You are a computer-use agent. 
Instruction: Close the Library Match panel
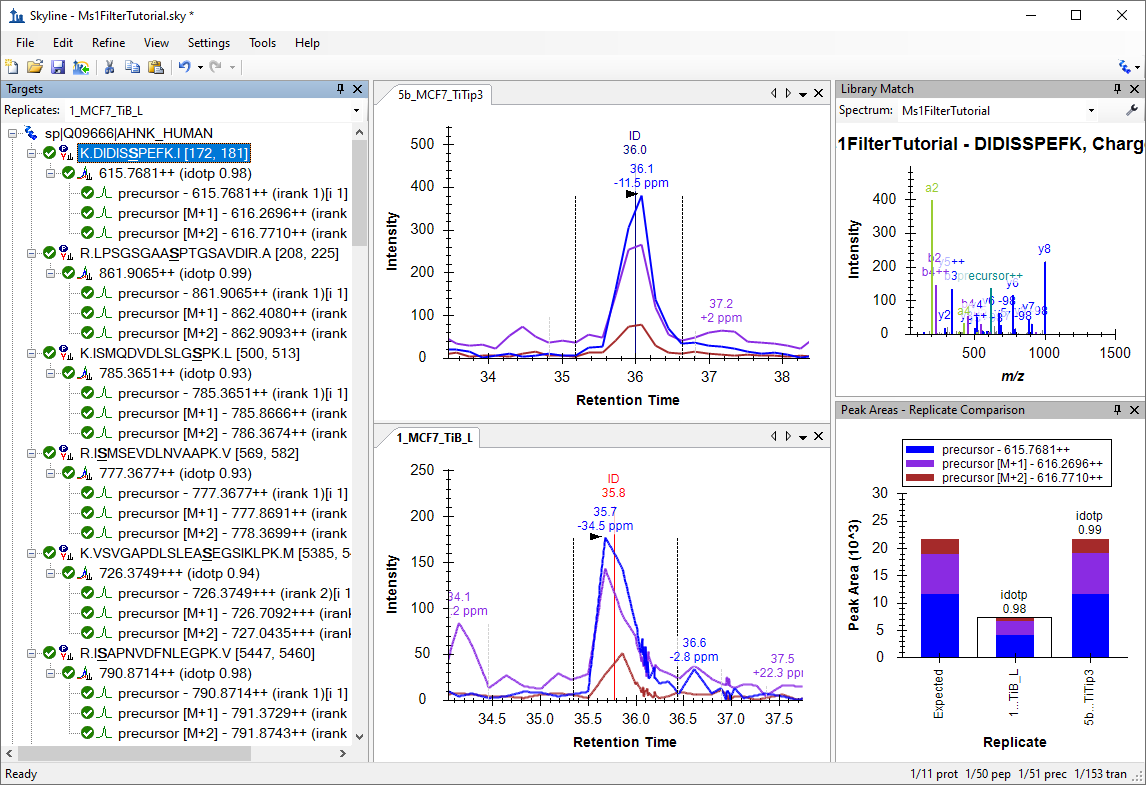1134,89
